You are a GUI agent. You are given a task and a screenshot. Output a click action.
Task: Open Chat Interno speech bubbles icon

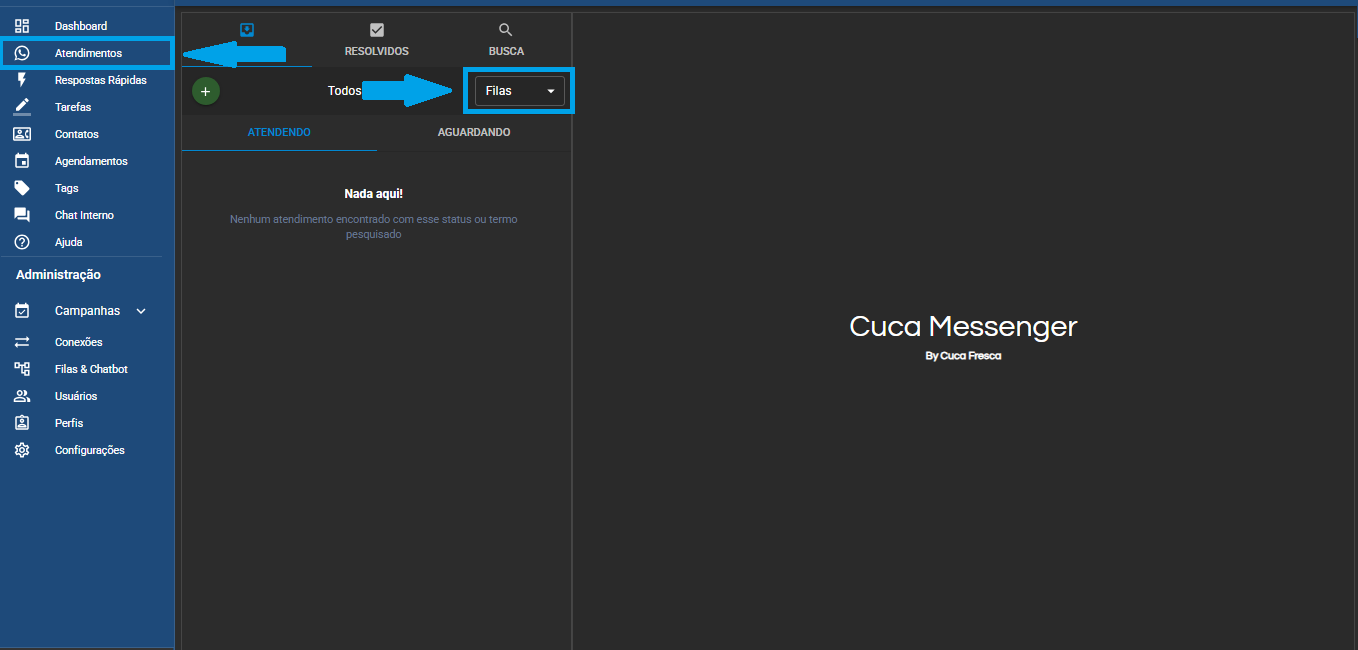coord(22,215)
